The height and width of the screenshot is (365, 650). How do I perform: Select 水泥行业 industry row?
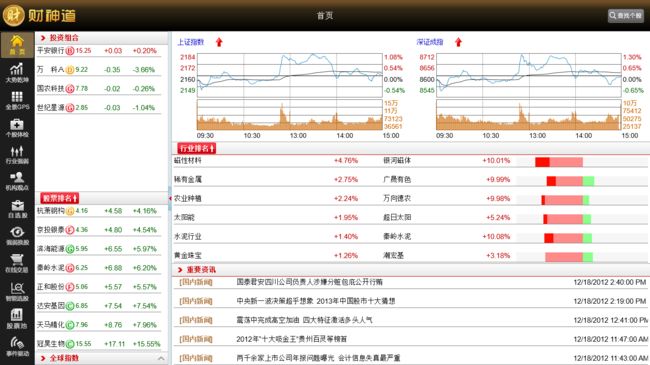pos(411,236)
